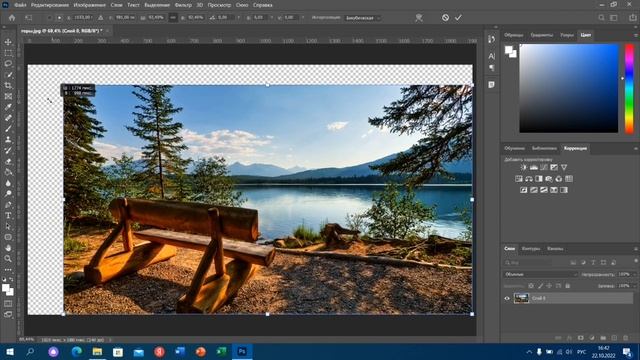The height and width of the screenshot is (360, 640).
Task: Commit the transform with the checkmark
Action: 458,18
